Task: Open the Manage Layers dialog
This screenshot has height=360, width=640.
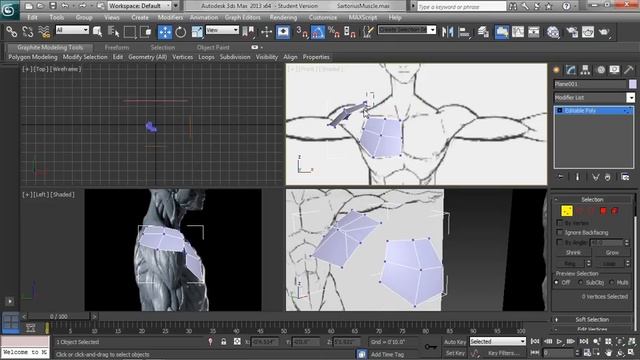Action: [483, 32]
